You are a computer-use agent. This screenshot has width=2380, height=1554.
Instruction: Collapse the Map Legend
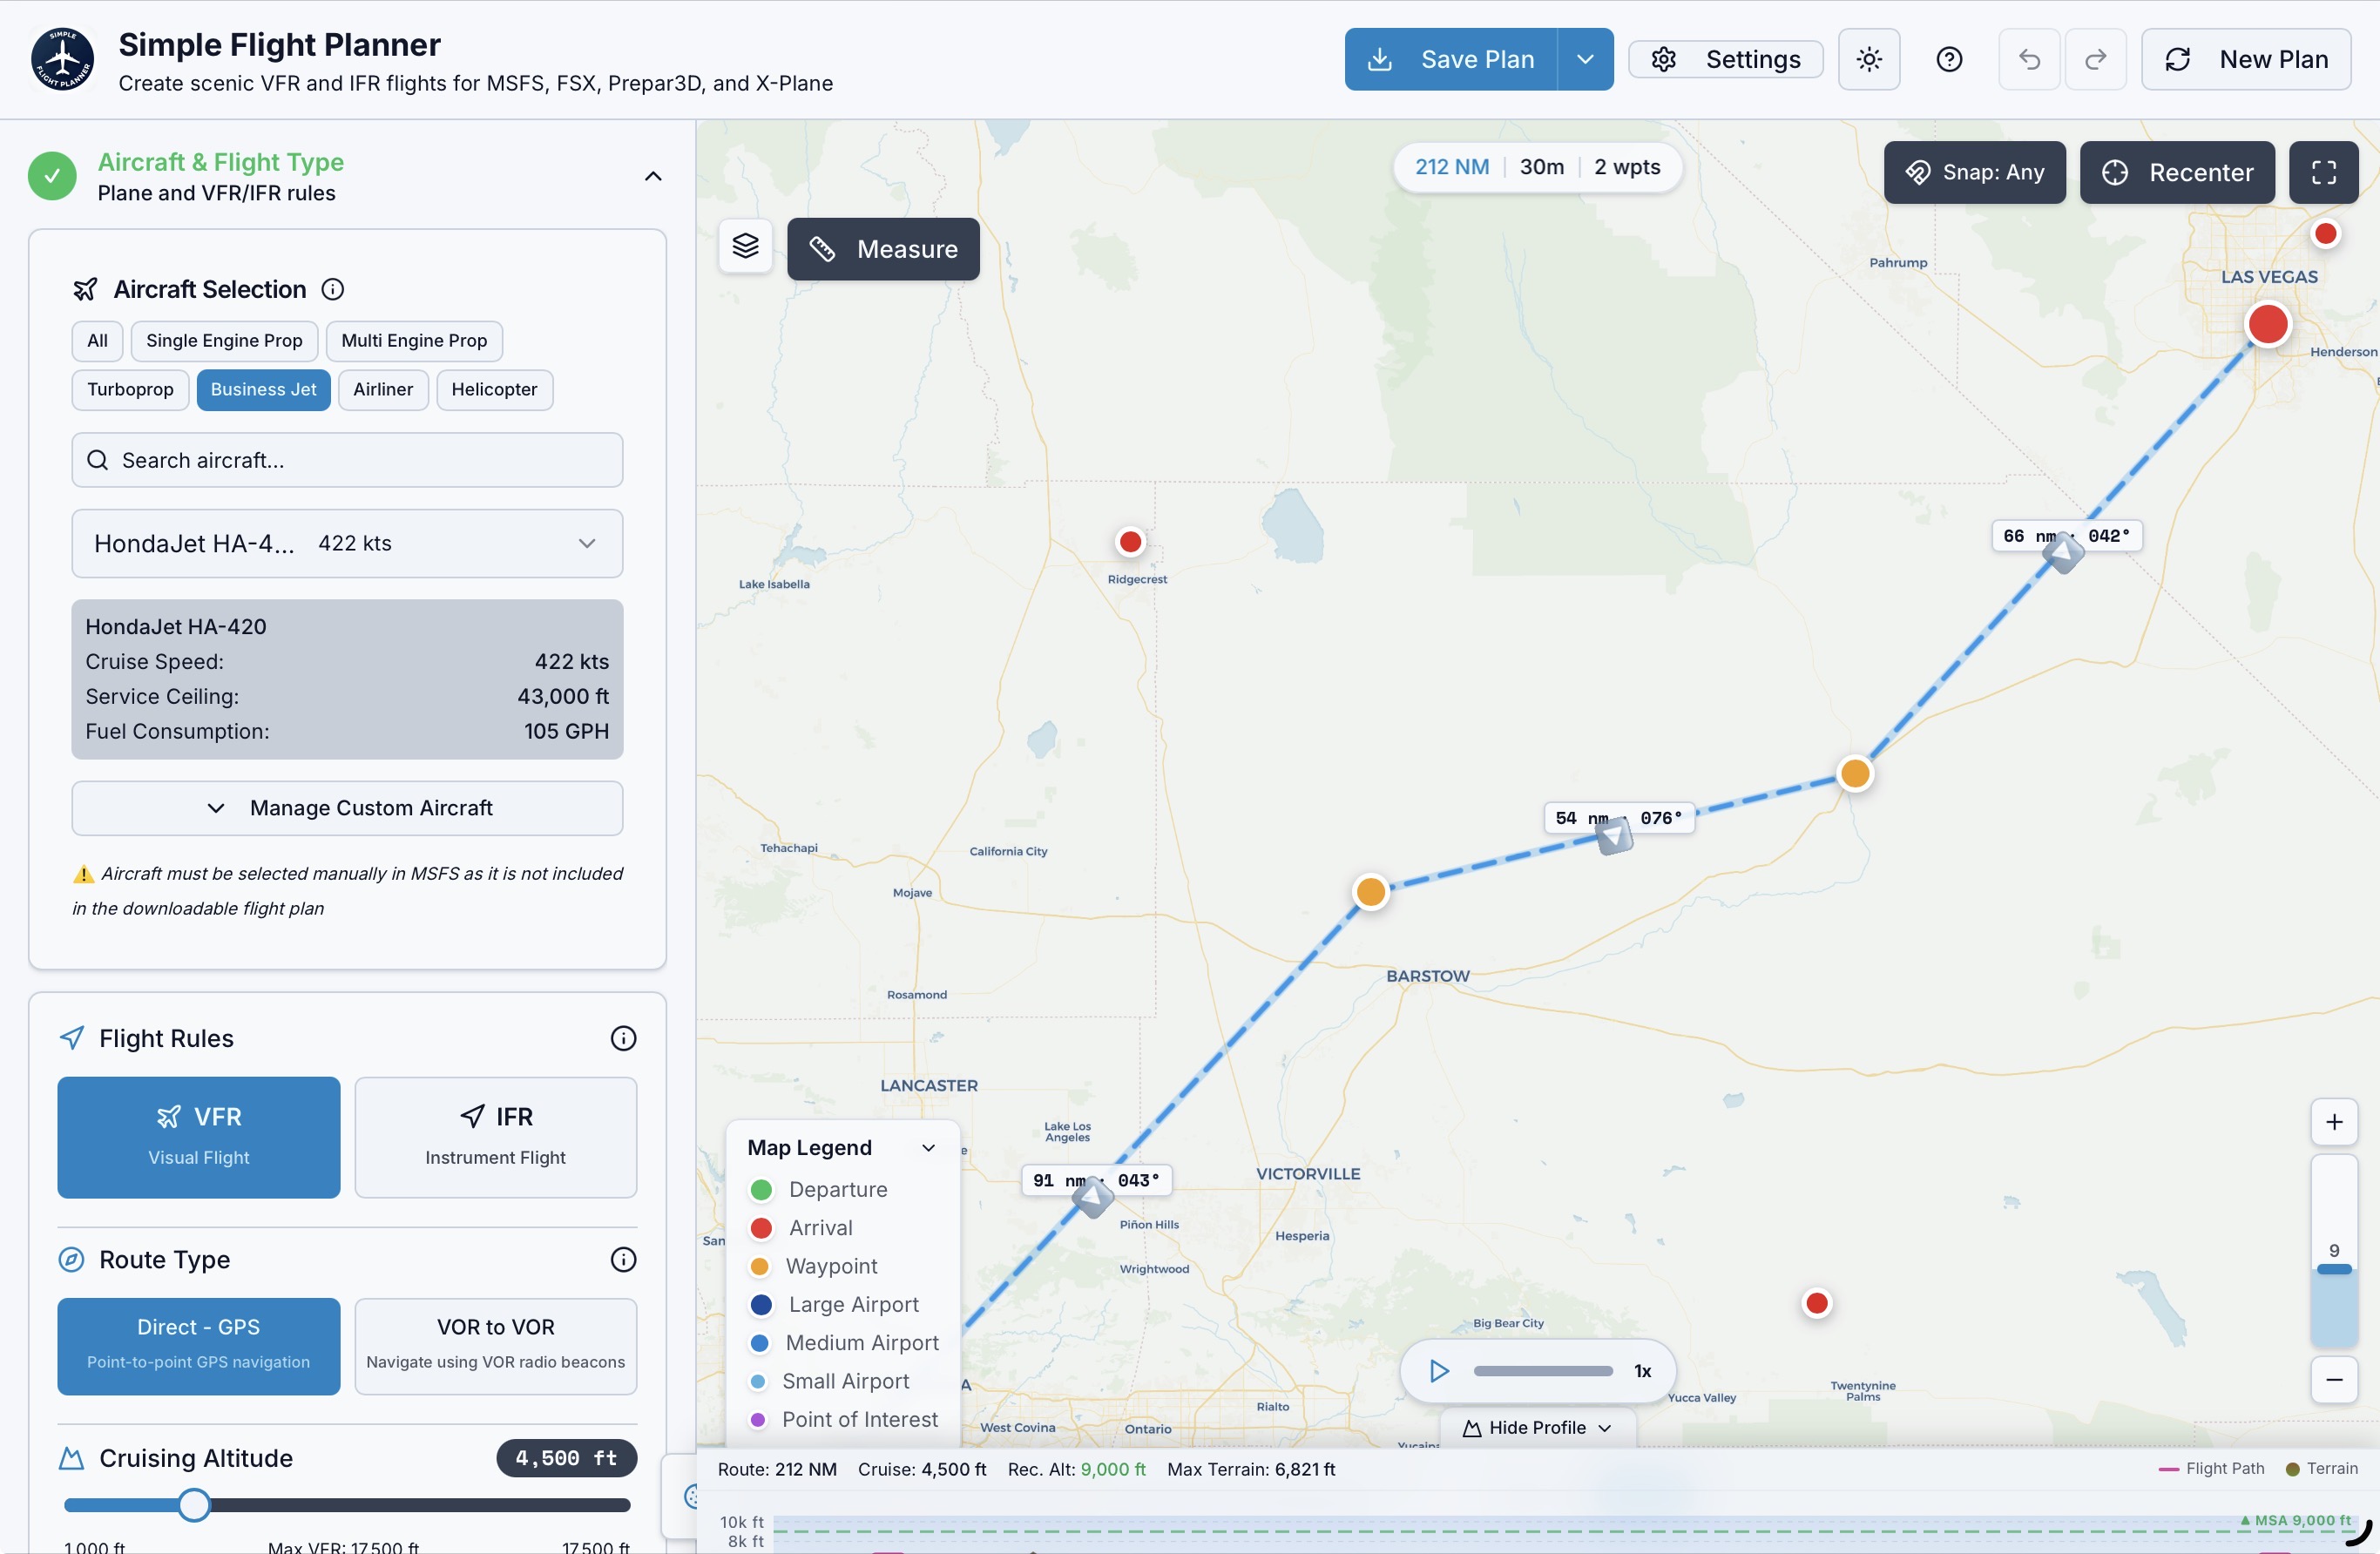[929, 1147]
